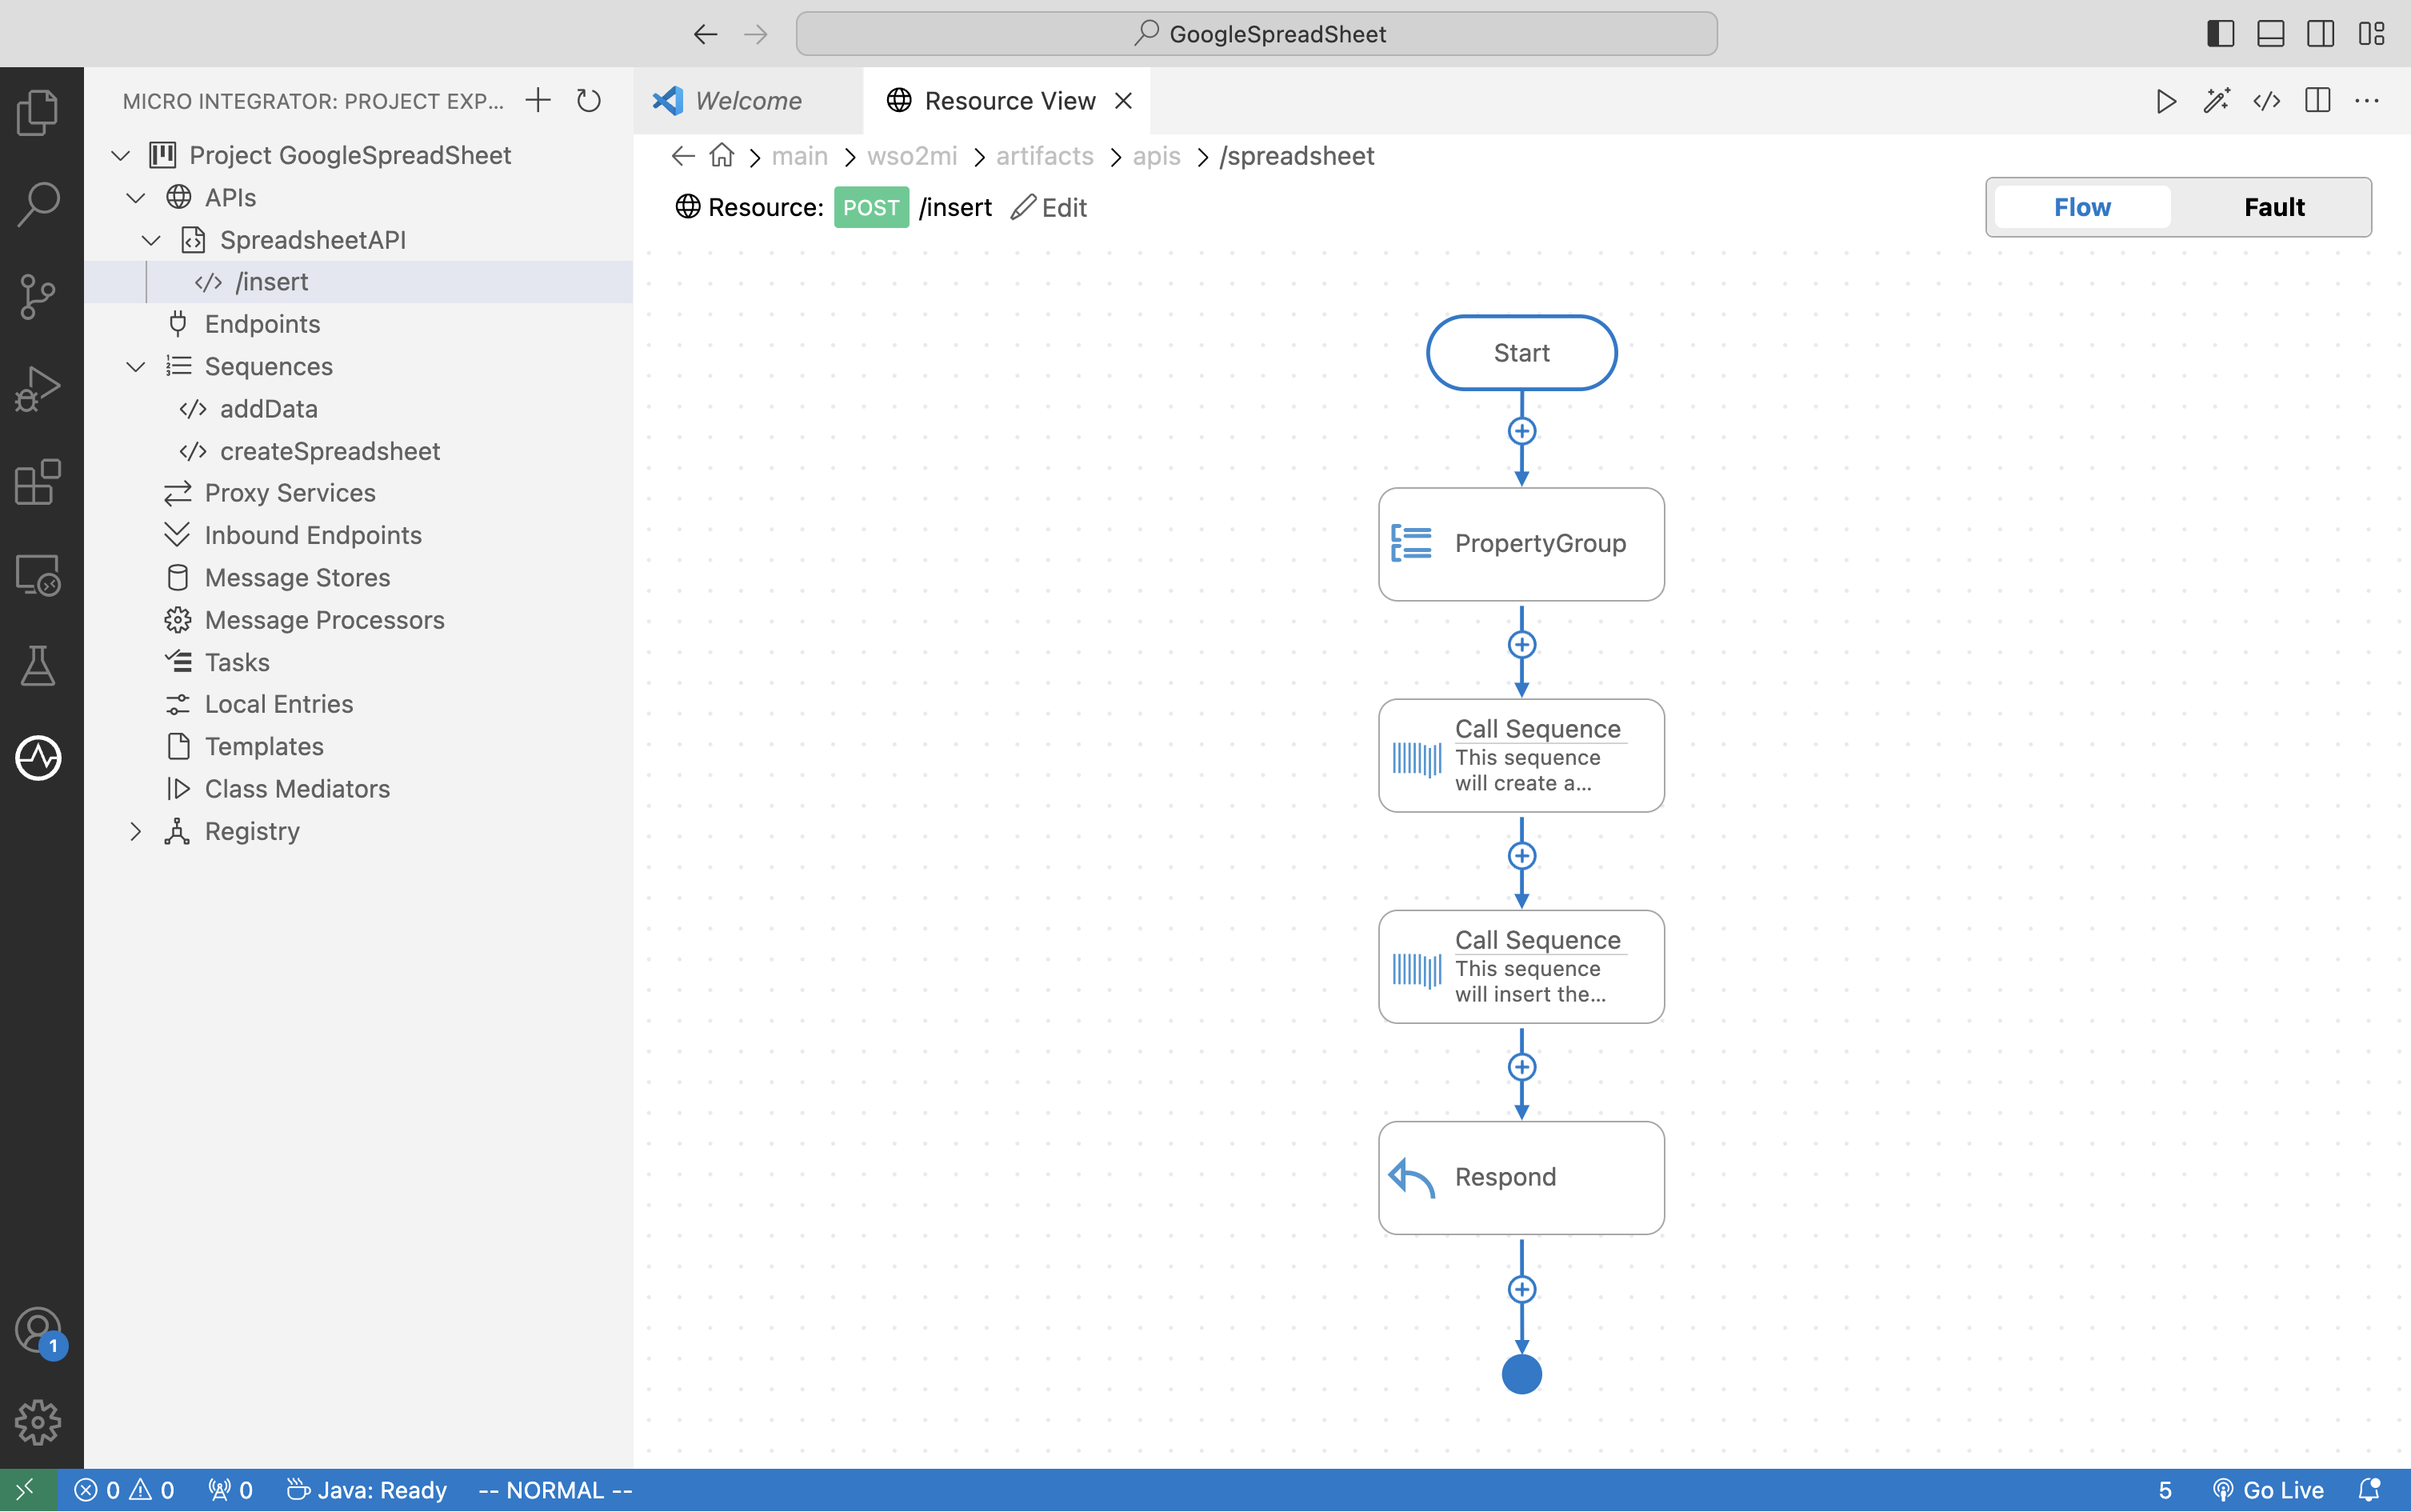Select the PropertyGroup mediator node
The image size is (2411, 1512).
click(x=1521, y=544)
